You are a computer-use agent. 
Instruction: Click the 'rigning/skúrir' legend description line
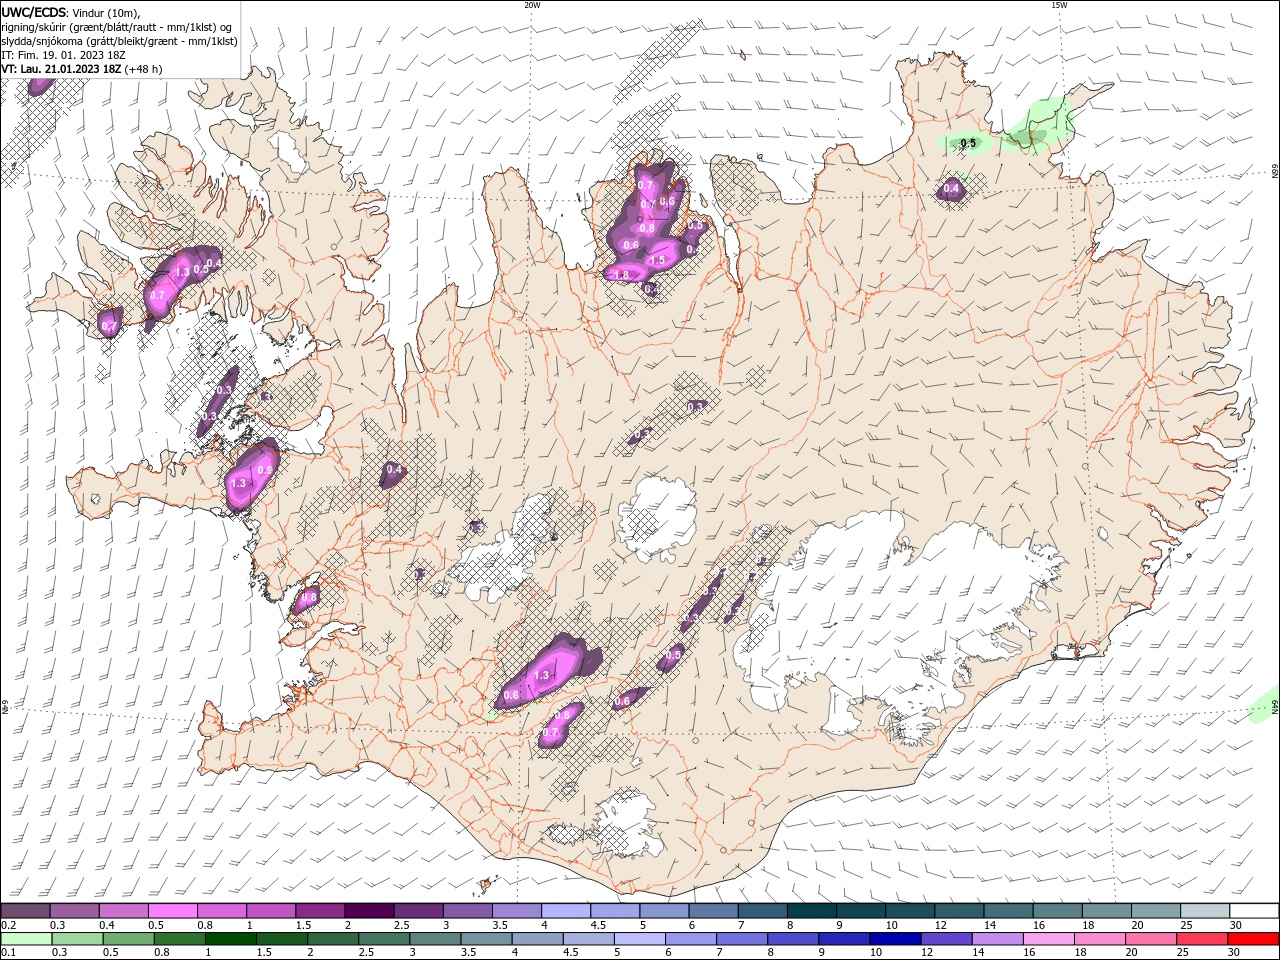117,26
